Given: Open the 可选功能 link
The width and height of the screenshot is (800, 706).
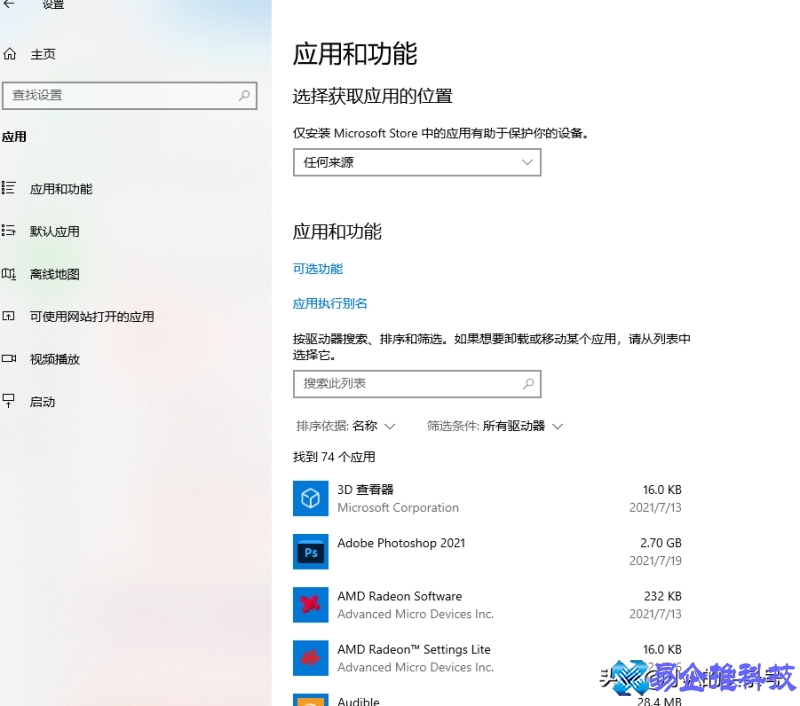Looking at the screenshot, I should (x=318, y=269).
